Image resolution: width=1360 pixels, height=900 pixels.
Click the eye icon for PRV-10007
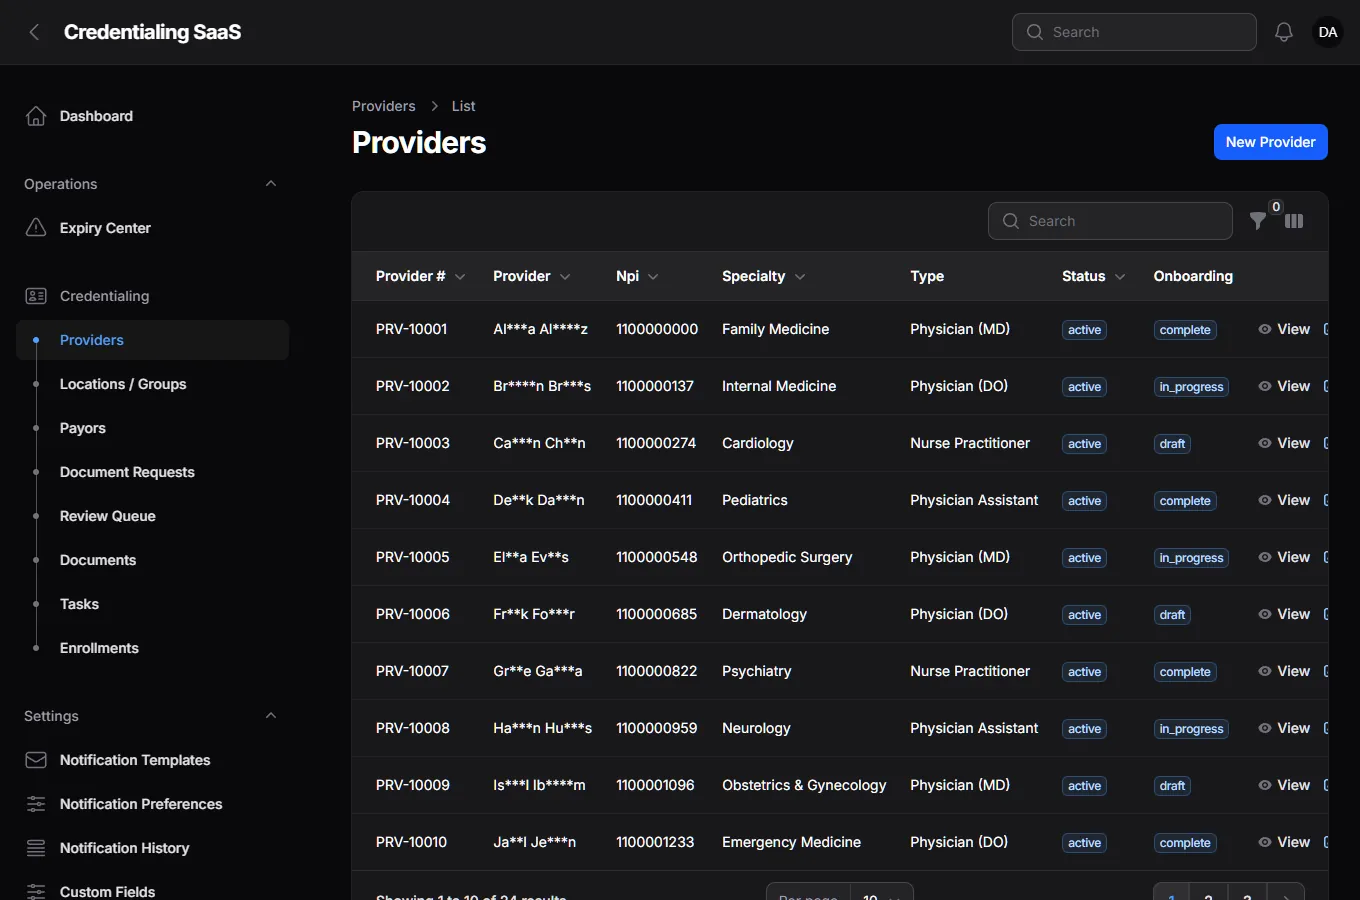pyautogui.click(x=1265, y=671)
